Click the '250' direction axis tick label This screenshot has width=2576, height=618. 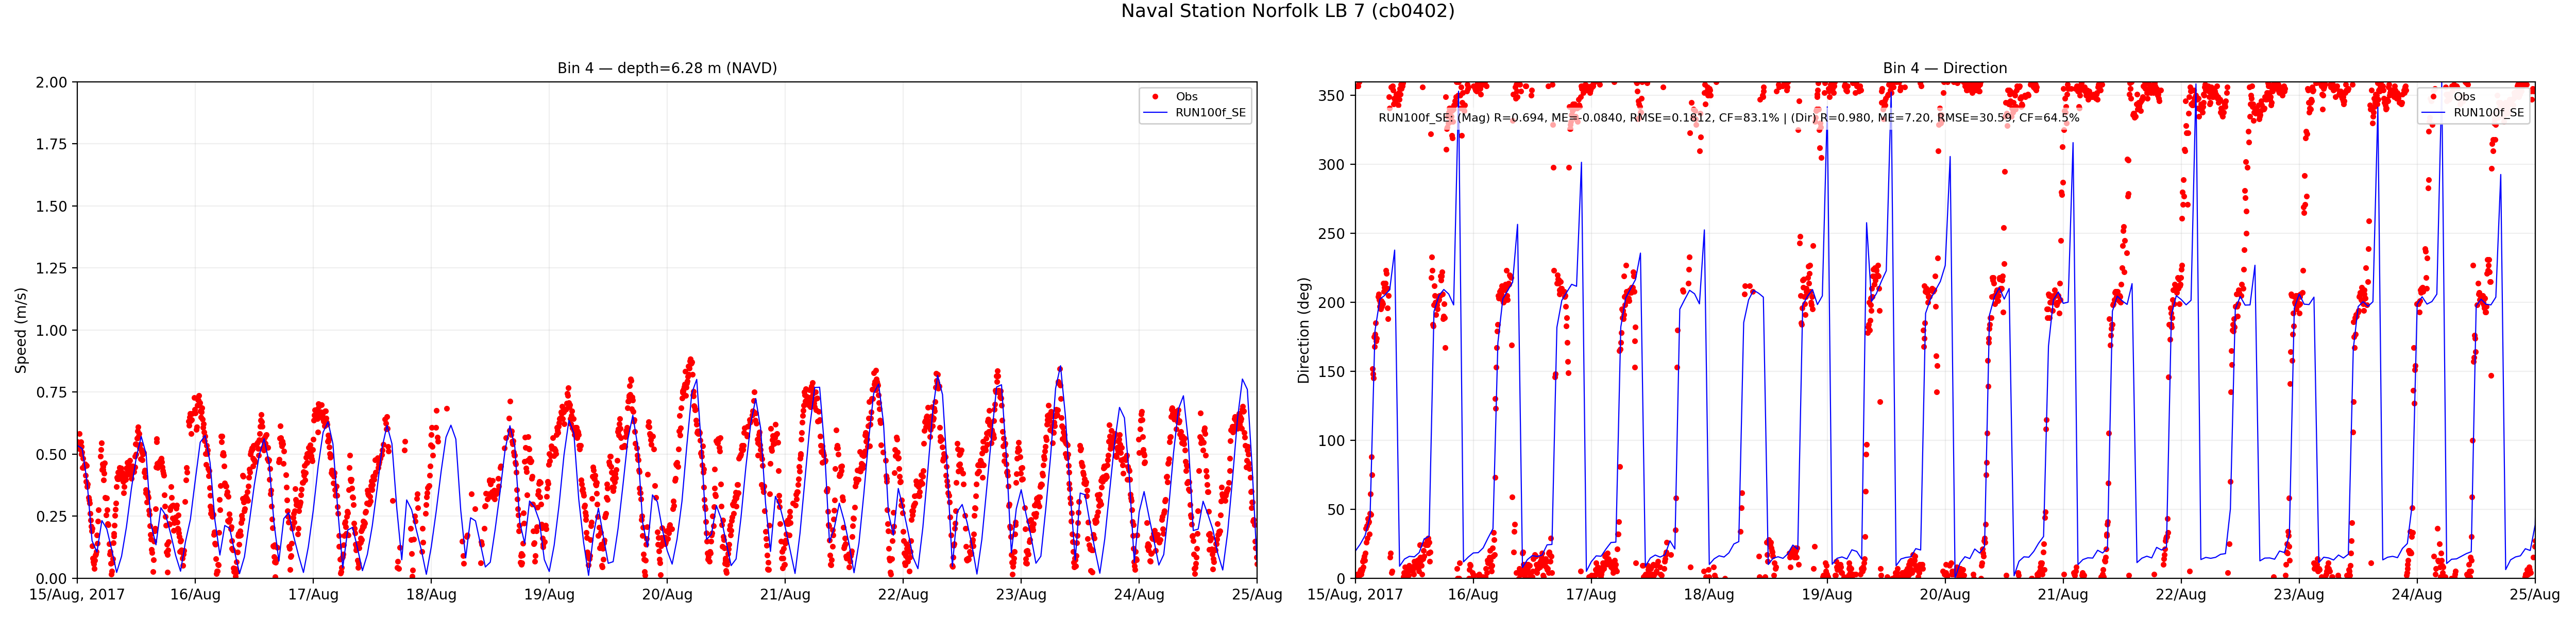pyautogui.click(x=1332, y=234)
